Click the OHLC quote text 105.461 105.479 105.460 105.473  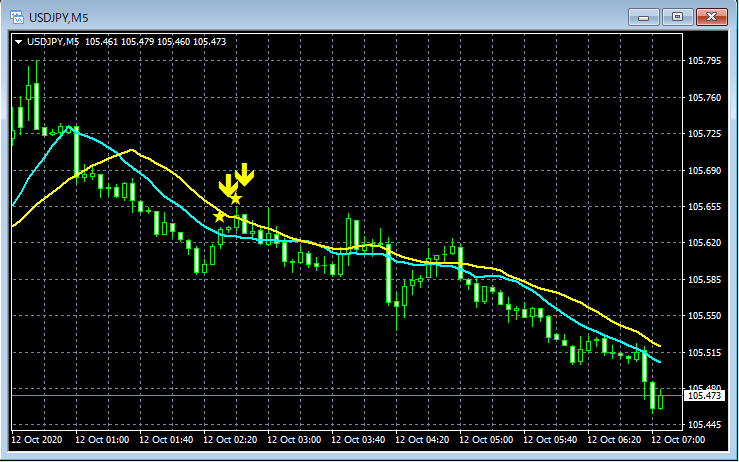click(156, 42)
